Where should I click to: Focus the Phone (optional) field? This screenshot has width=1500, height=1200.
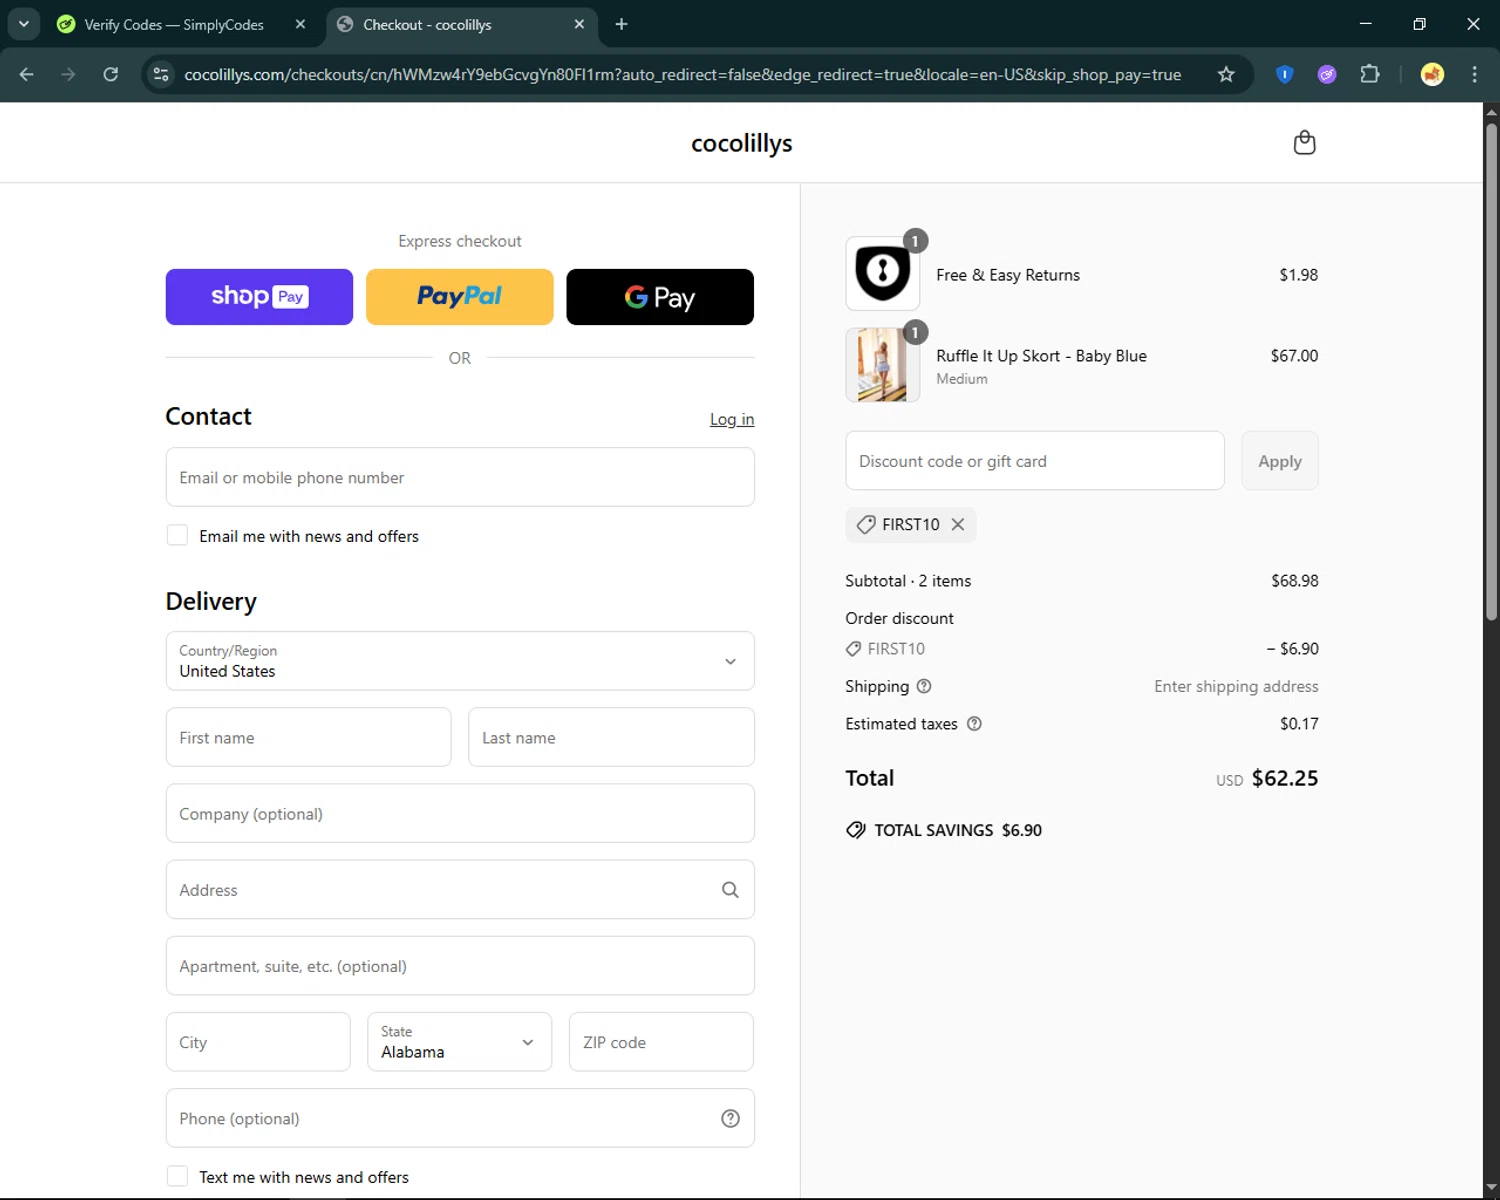(460, 1118)
